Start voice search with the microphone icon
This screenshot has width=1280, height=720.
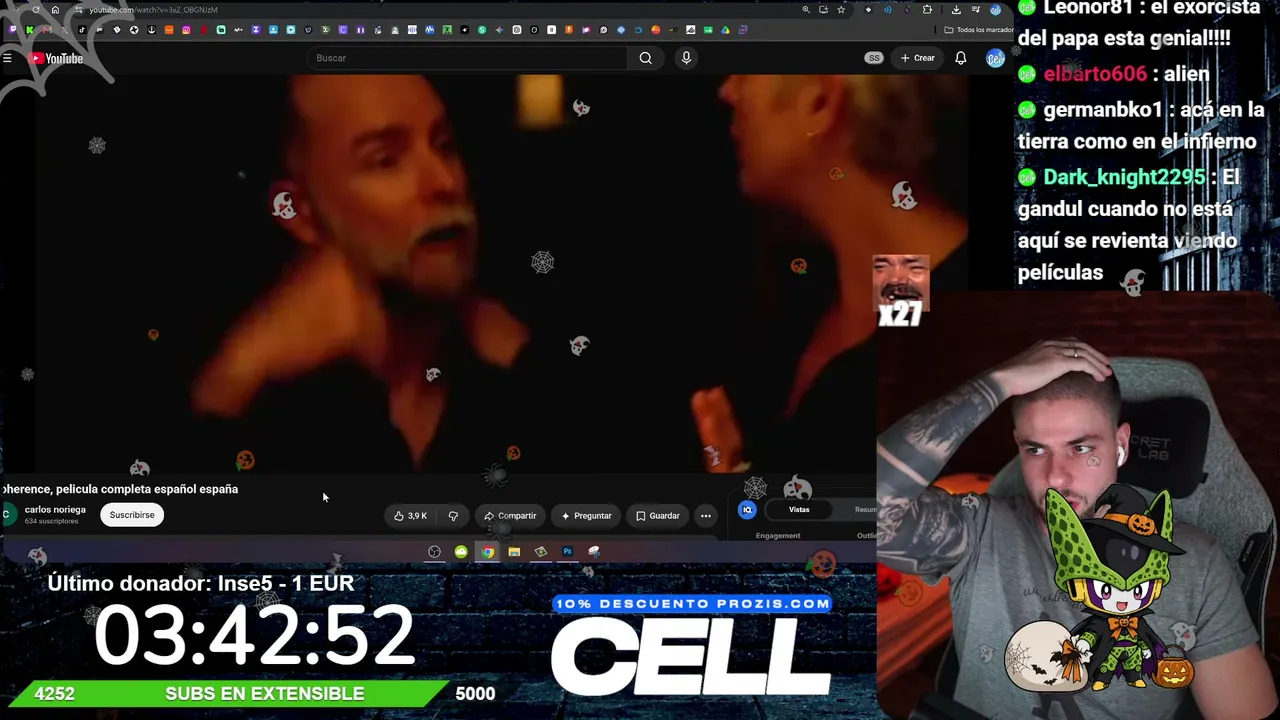(686, 58)
